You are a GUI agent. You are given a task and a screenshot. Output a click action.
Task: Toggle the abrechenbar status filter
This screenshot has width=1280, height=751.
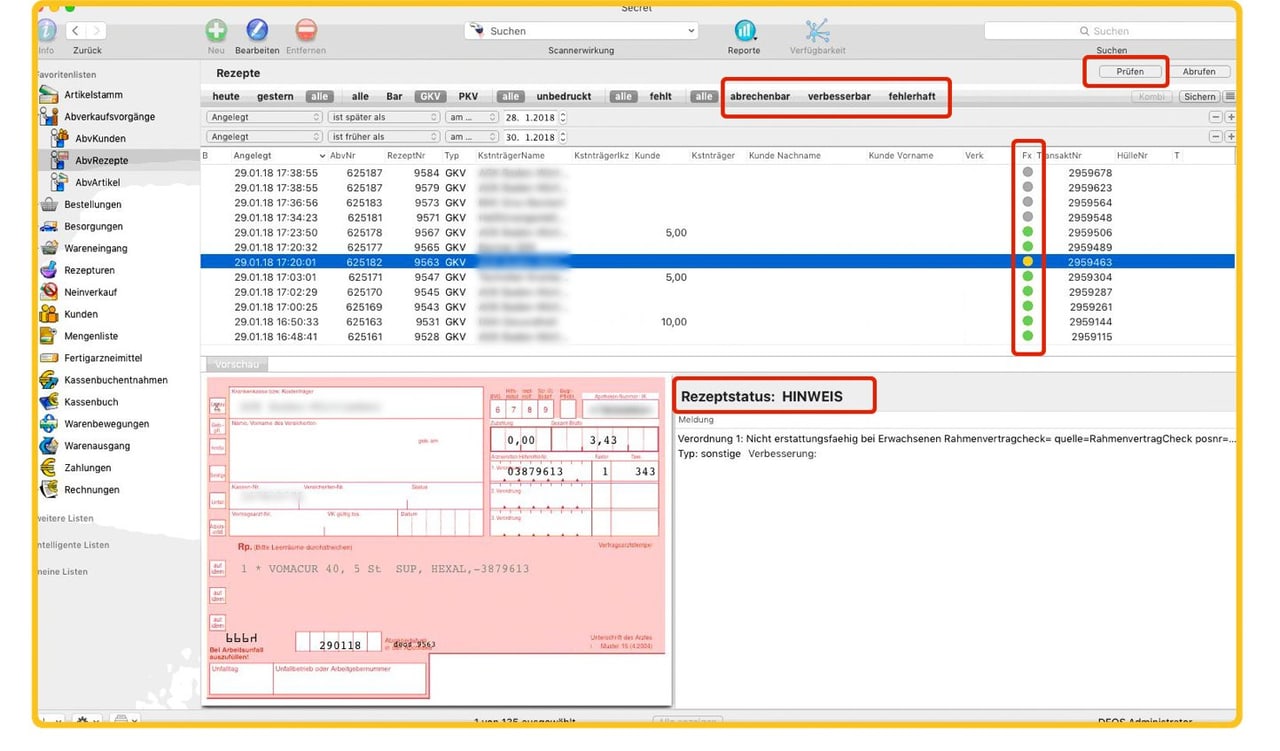click(x=760, y=97)
